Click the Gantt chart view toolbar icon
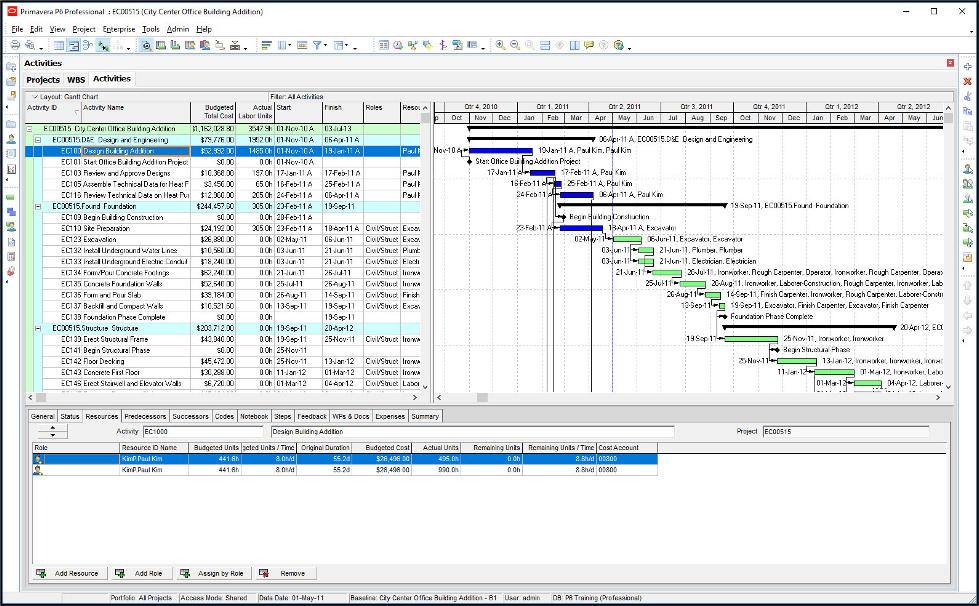The image size is (979, 606). pos(73,46)
